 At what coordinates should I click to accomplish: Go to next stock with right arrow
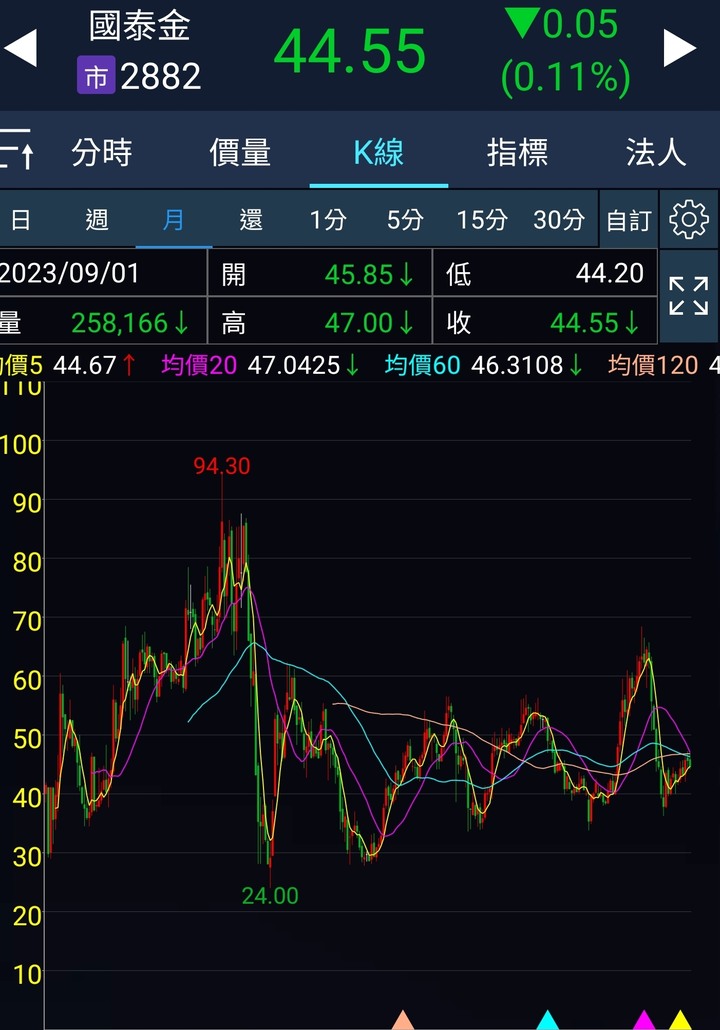click(x=680, y=48)
